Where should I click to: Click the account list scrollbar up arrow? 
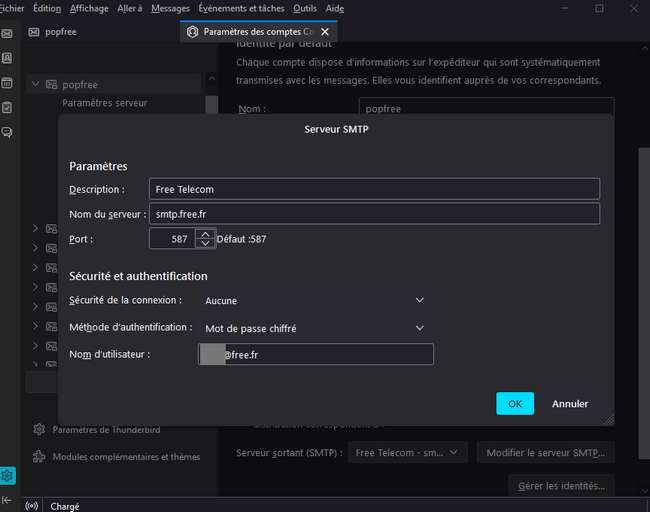[x=212, y=78]
